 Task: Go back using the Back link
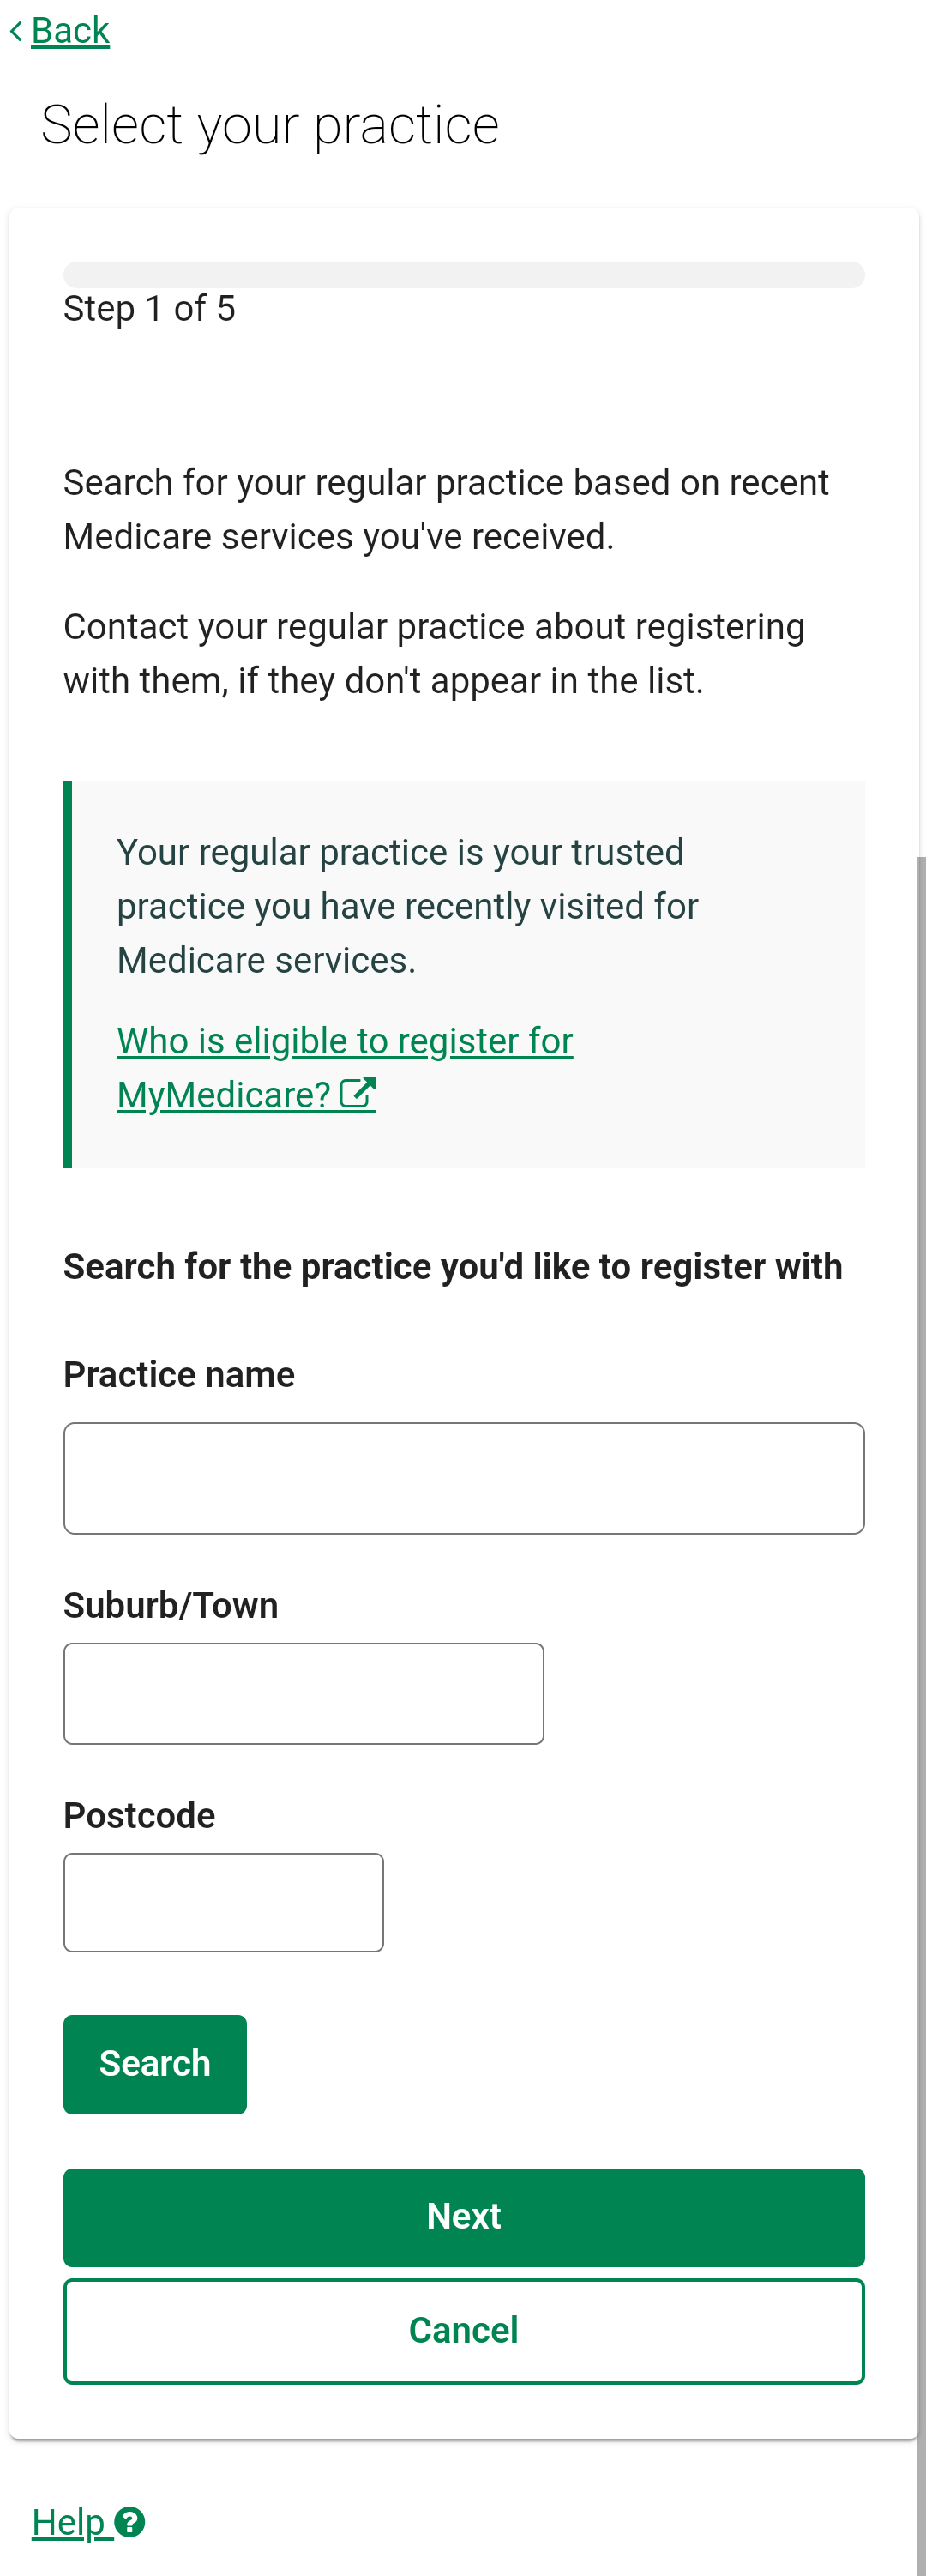point(70,31)
